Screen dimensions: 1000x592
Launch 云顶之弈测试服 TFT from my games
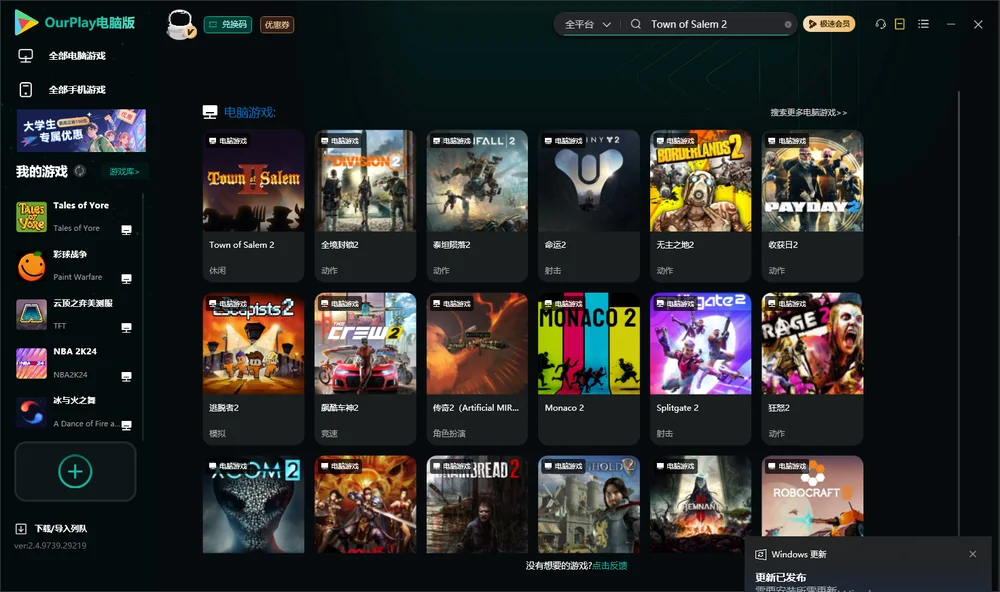(x=75, y=314)
